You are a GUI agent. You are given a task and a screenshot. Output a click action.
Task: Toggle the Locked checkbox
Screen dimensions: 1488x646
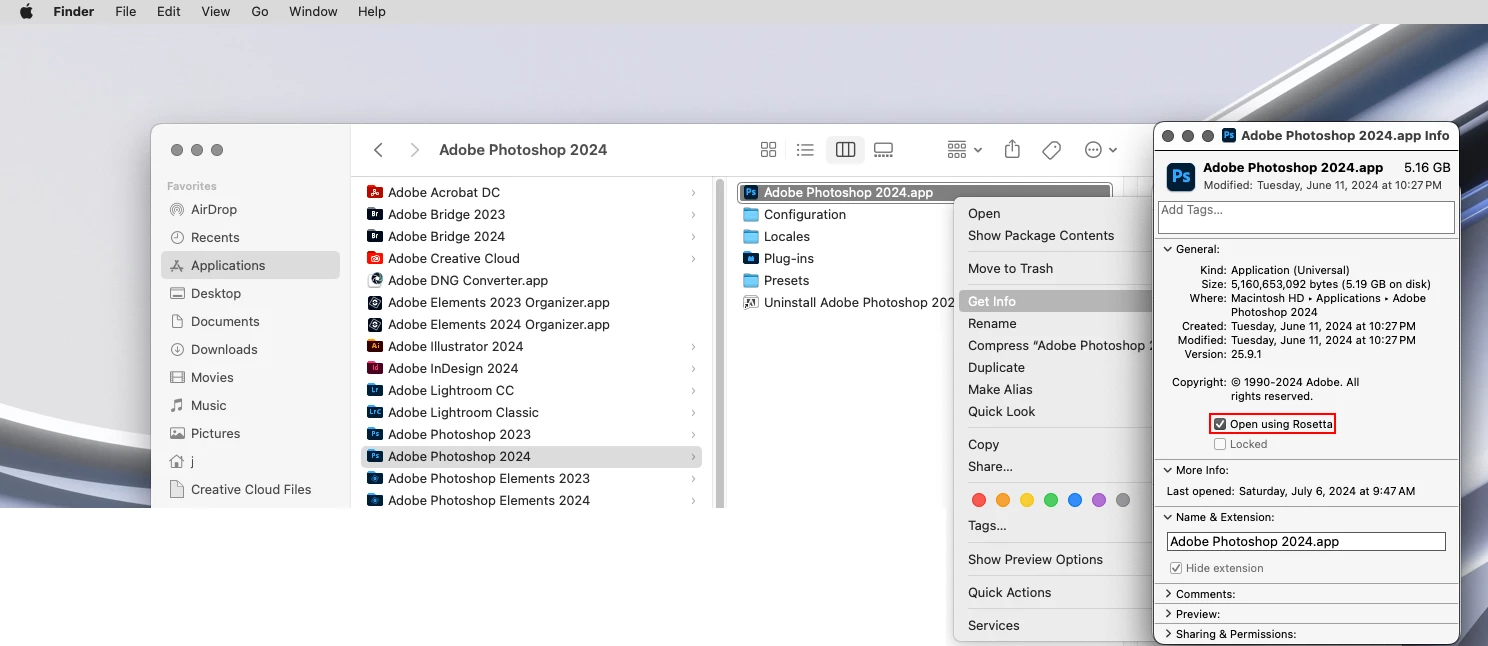(x=1220, y=444)
